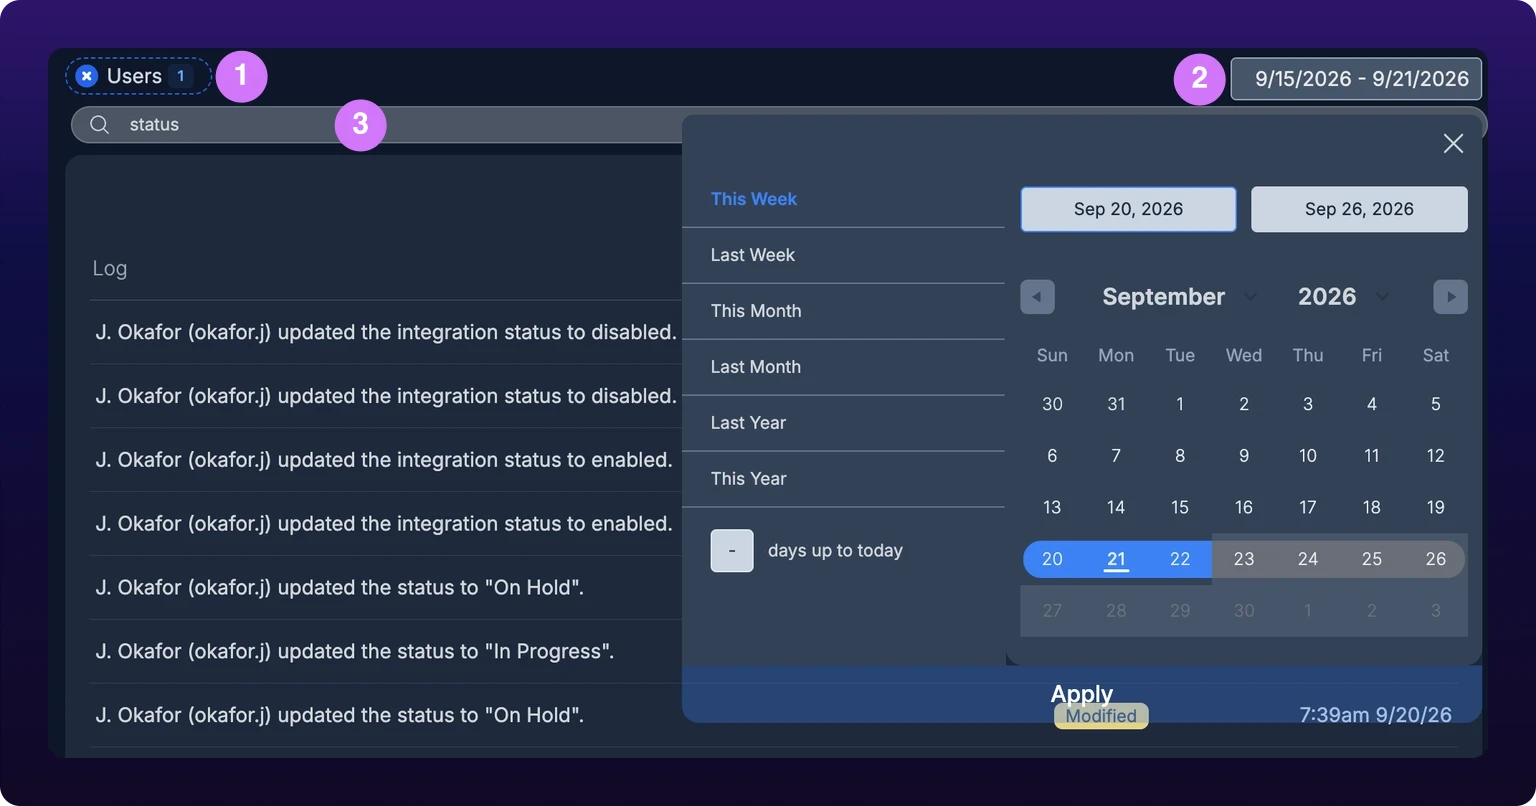Close the date picker panel
The height and width of the screenshot is (806, 1536).
(x=1453, y=144)
